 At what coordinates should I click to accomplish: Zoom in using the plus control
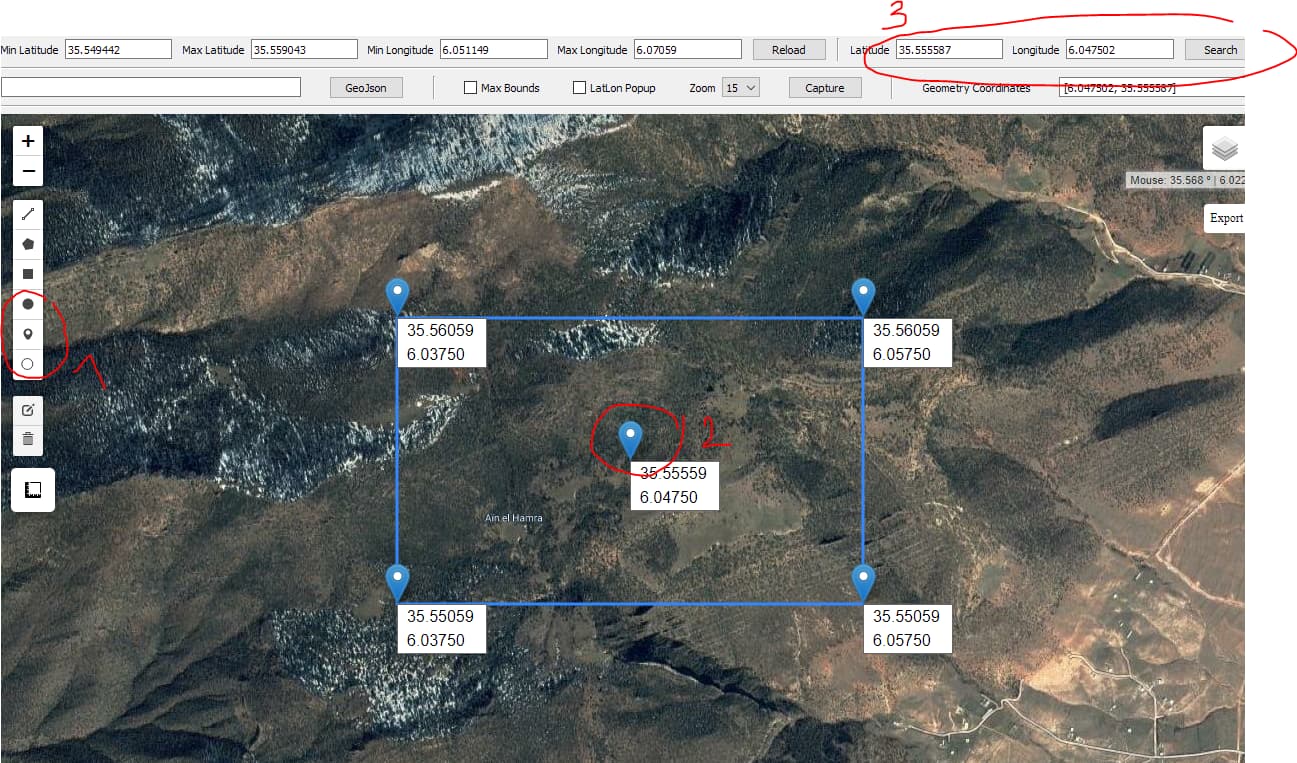(28, 140)
